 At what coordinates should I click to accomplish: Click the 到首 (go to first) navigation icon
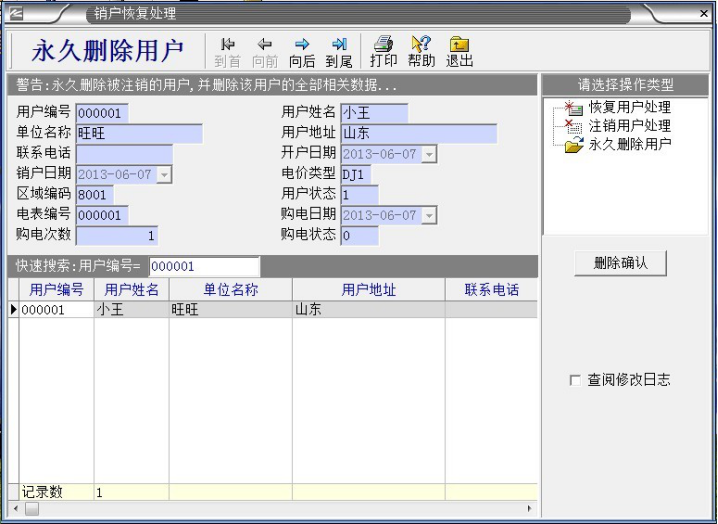[227, 45]
